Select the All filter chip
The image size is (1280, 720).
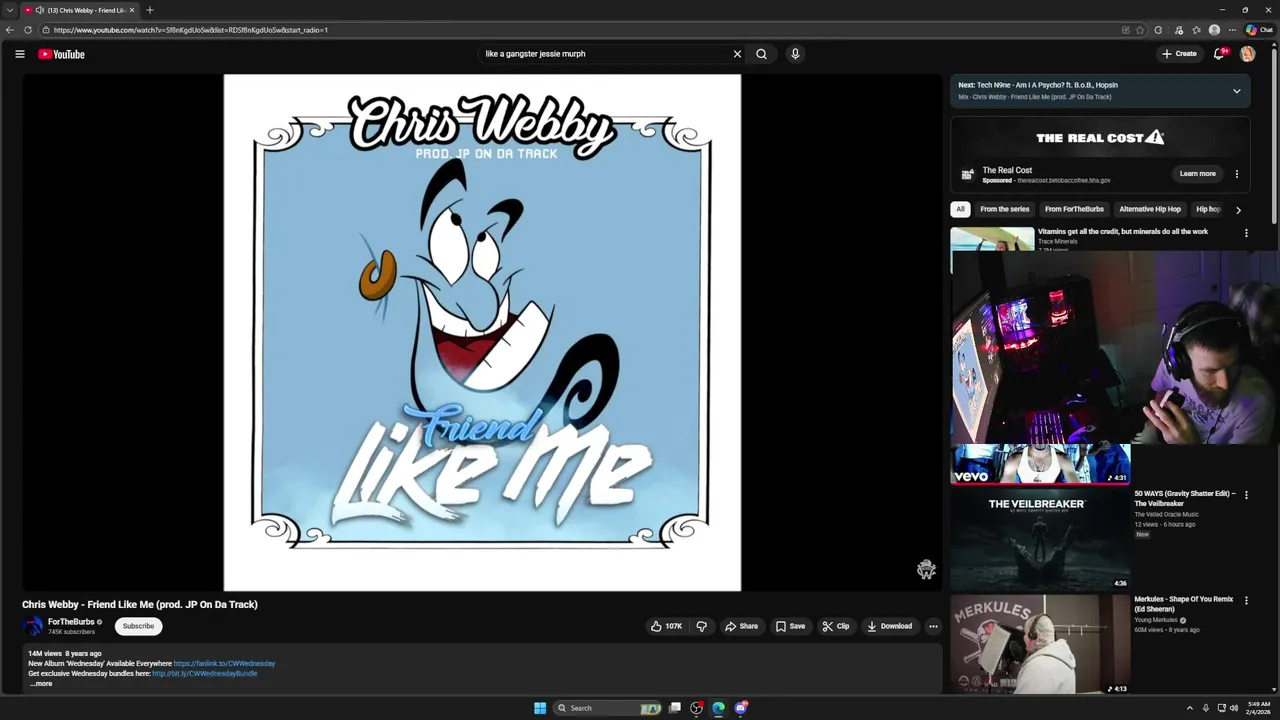[960, 209]
